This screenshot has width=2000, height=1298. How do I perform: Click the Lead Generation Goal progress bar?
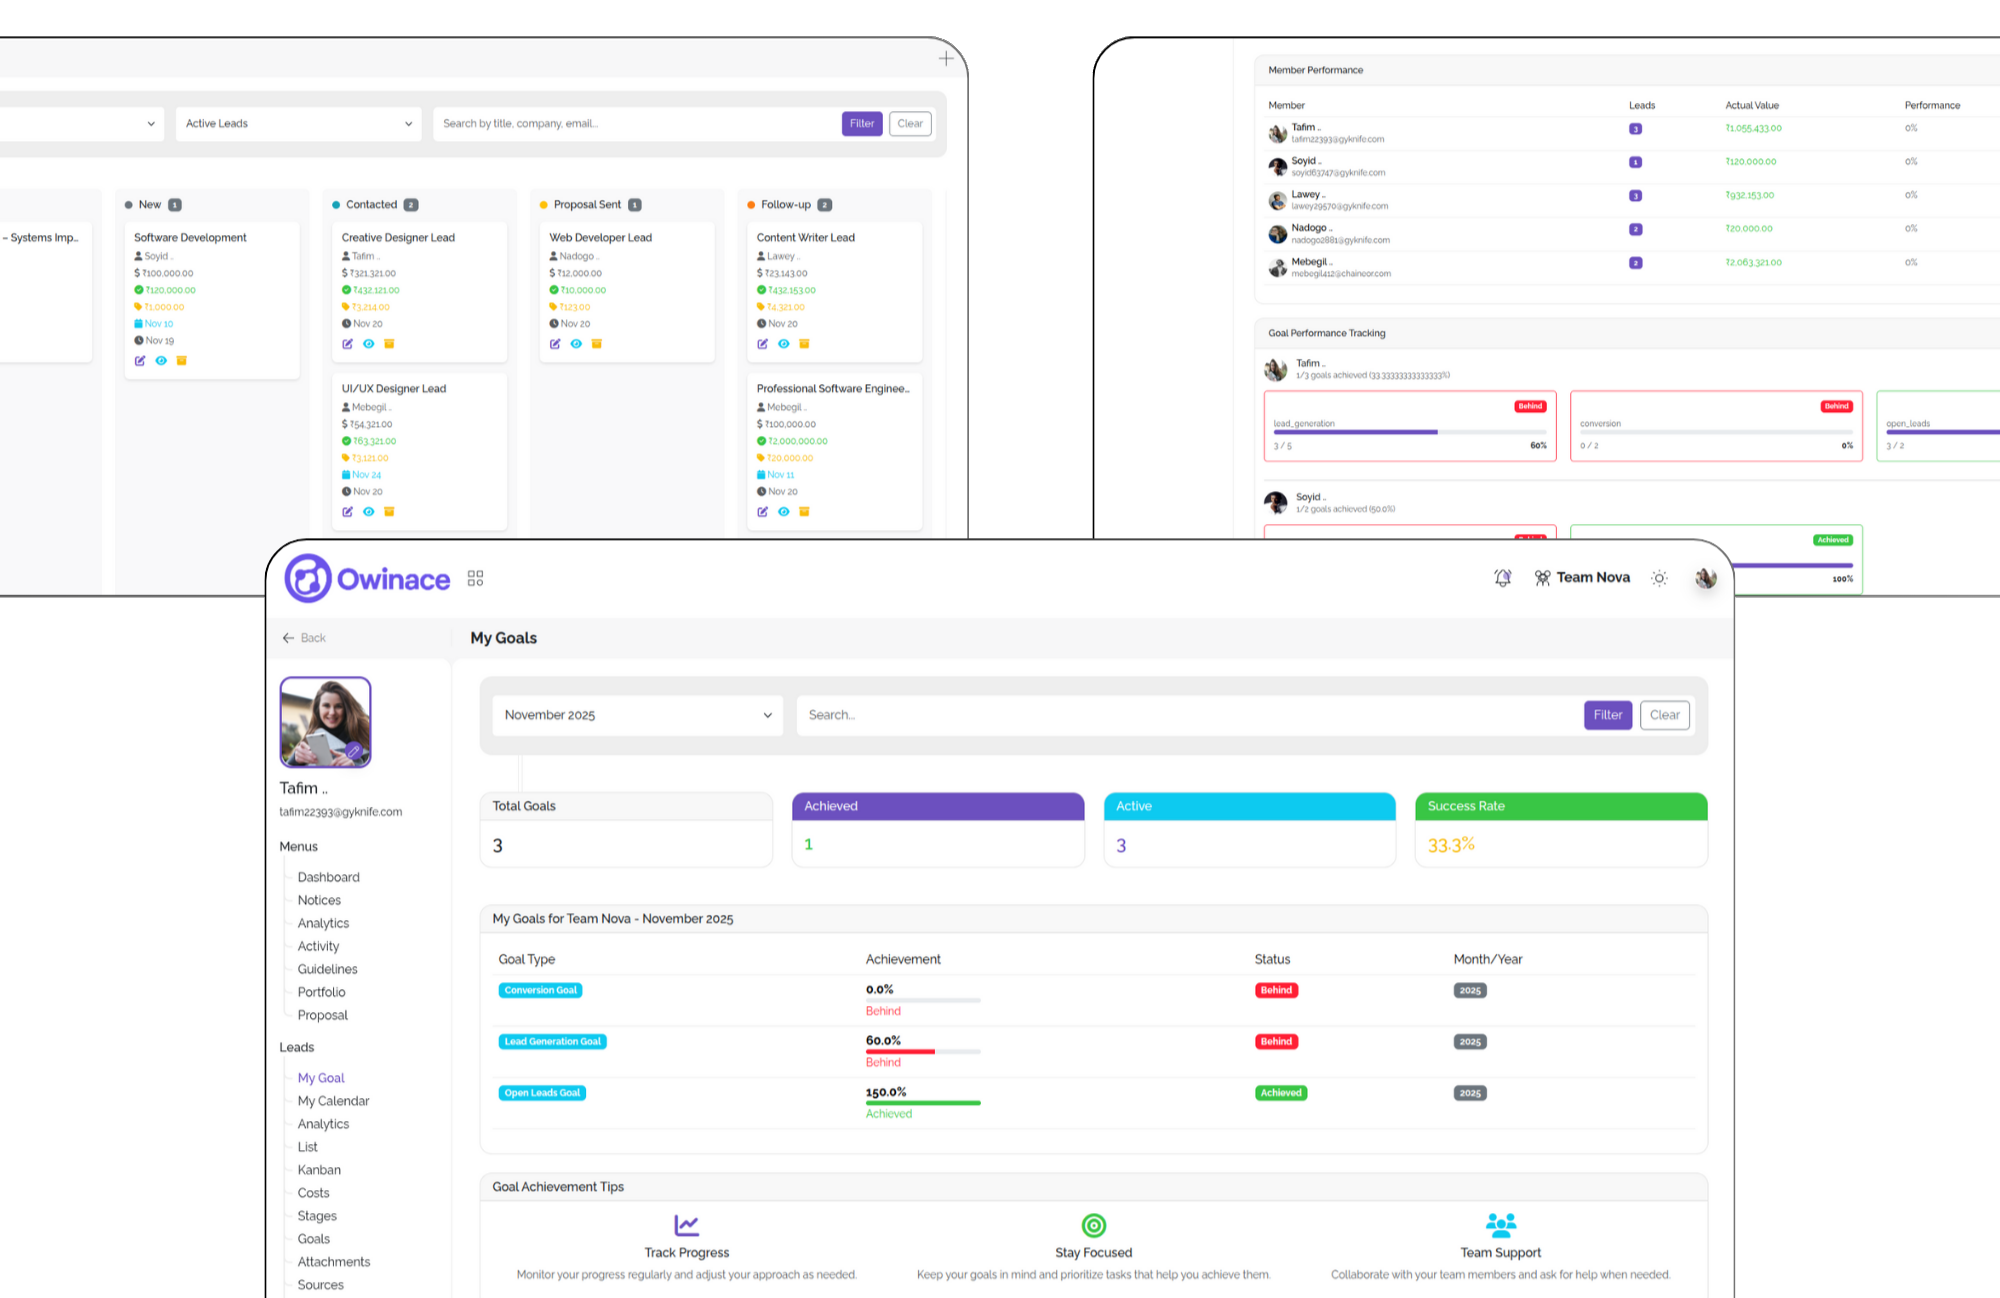click(922, 1052)
